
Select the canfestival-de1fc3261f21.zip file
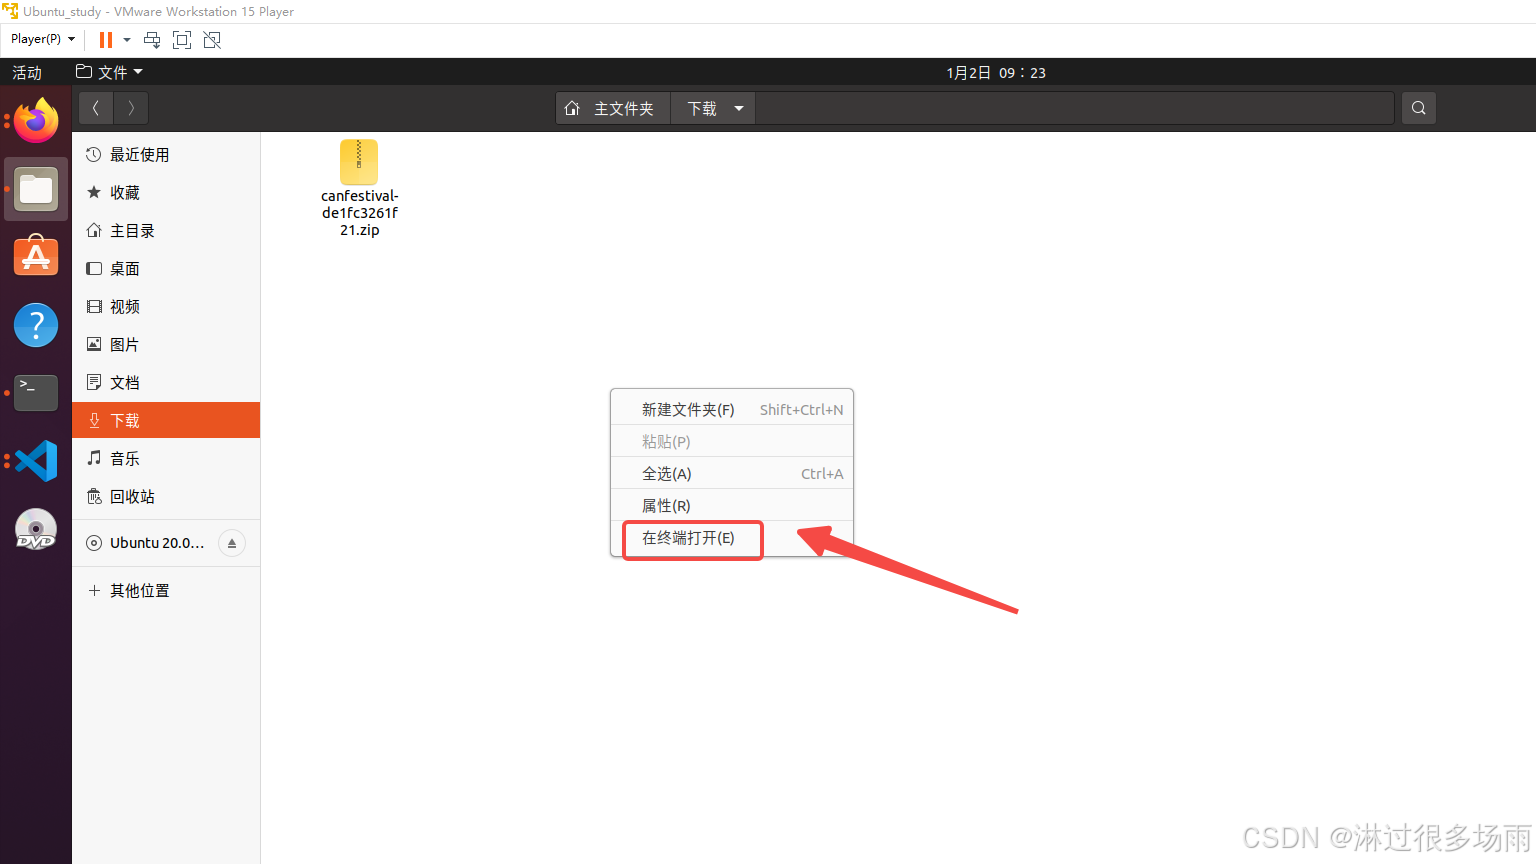tap(359, 188)
